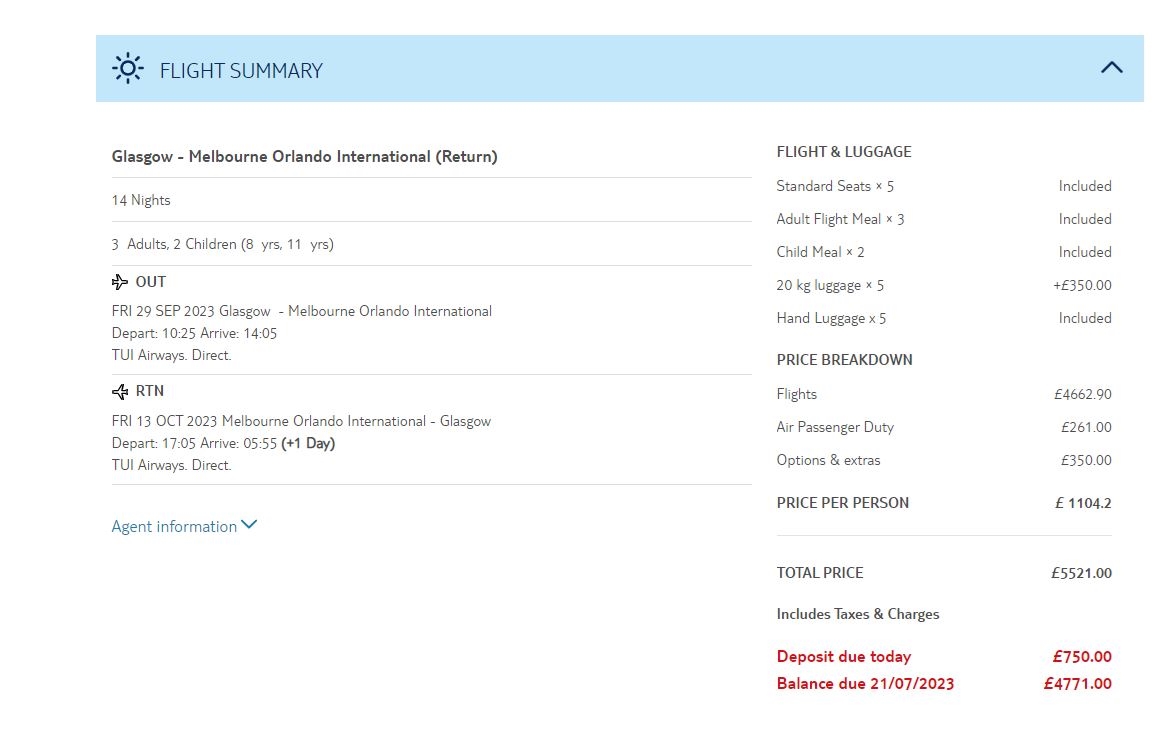The image size is (1171, 730).
Task: Click the Price Per Person £1104.2 value
Action: click(1083, 504)
